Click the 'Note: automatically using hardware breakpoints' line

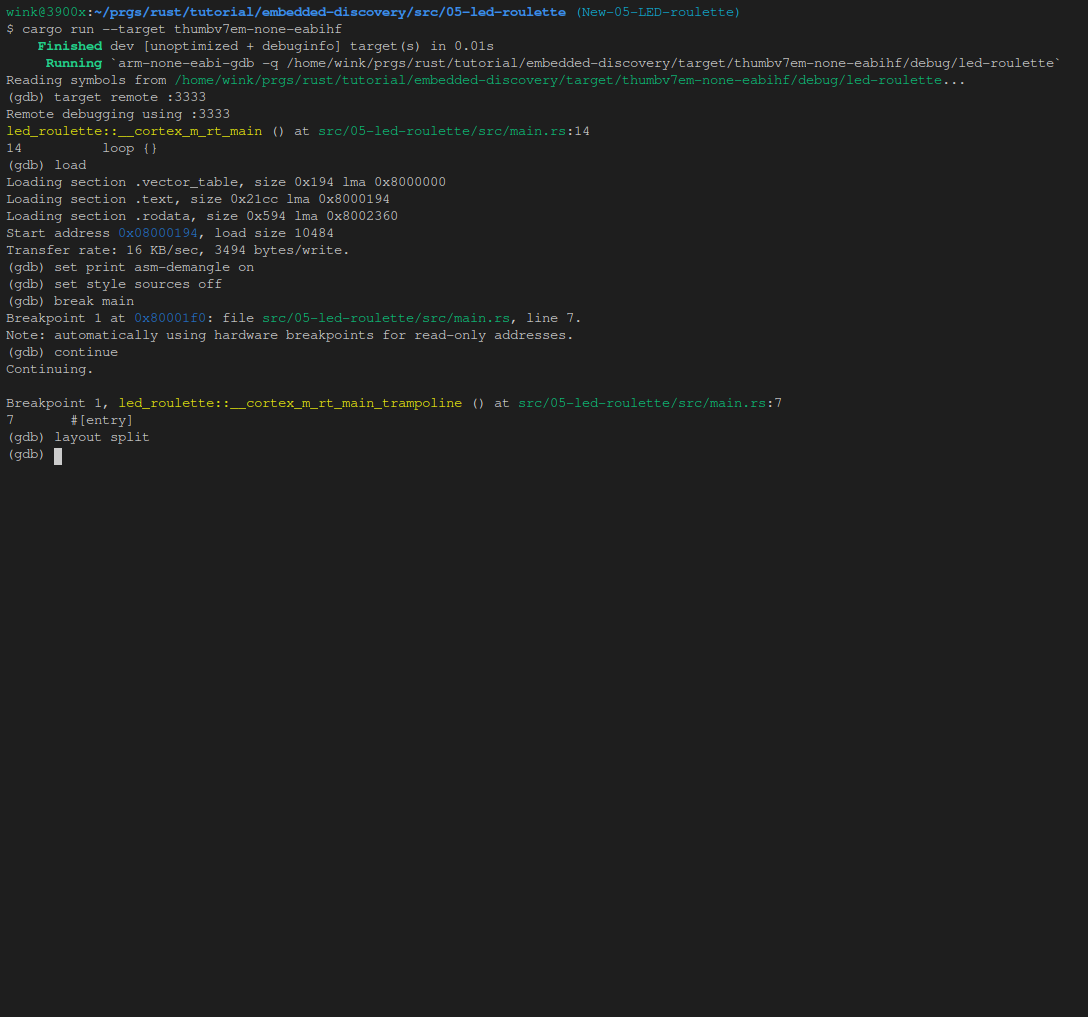[x=290, y=335]
